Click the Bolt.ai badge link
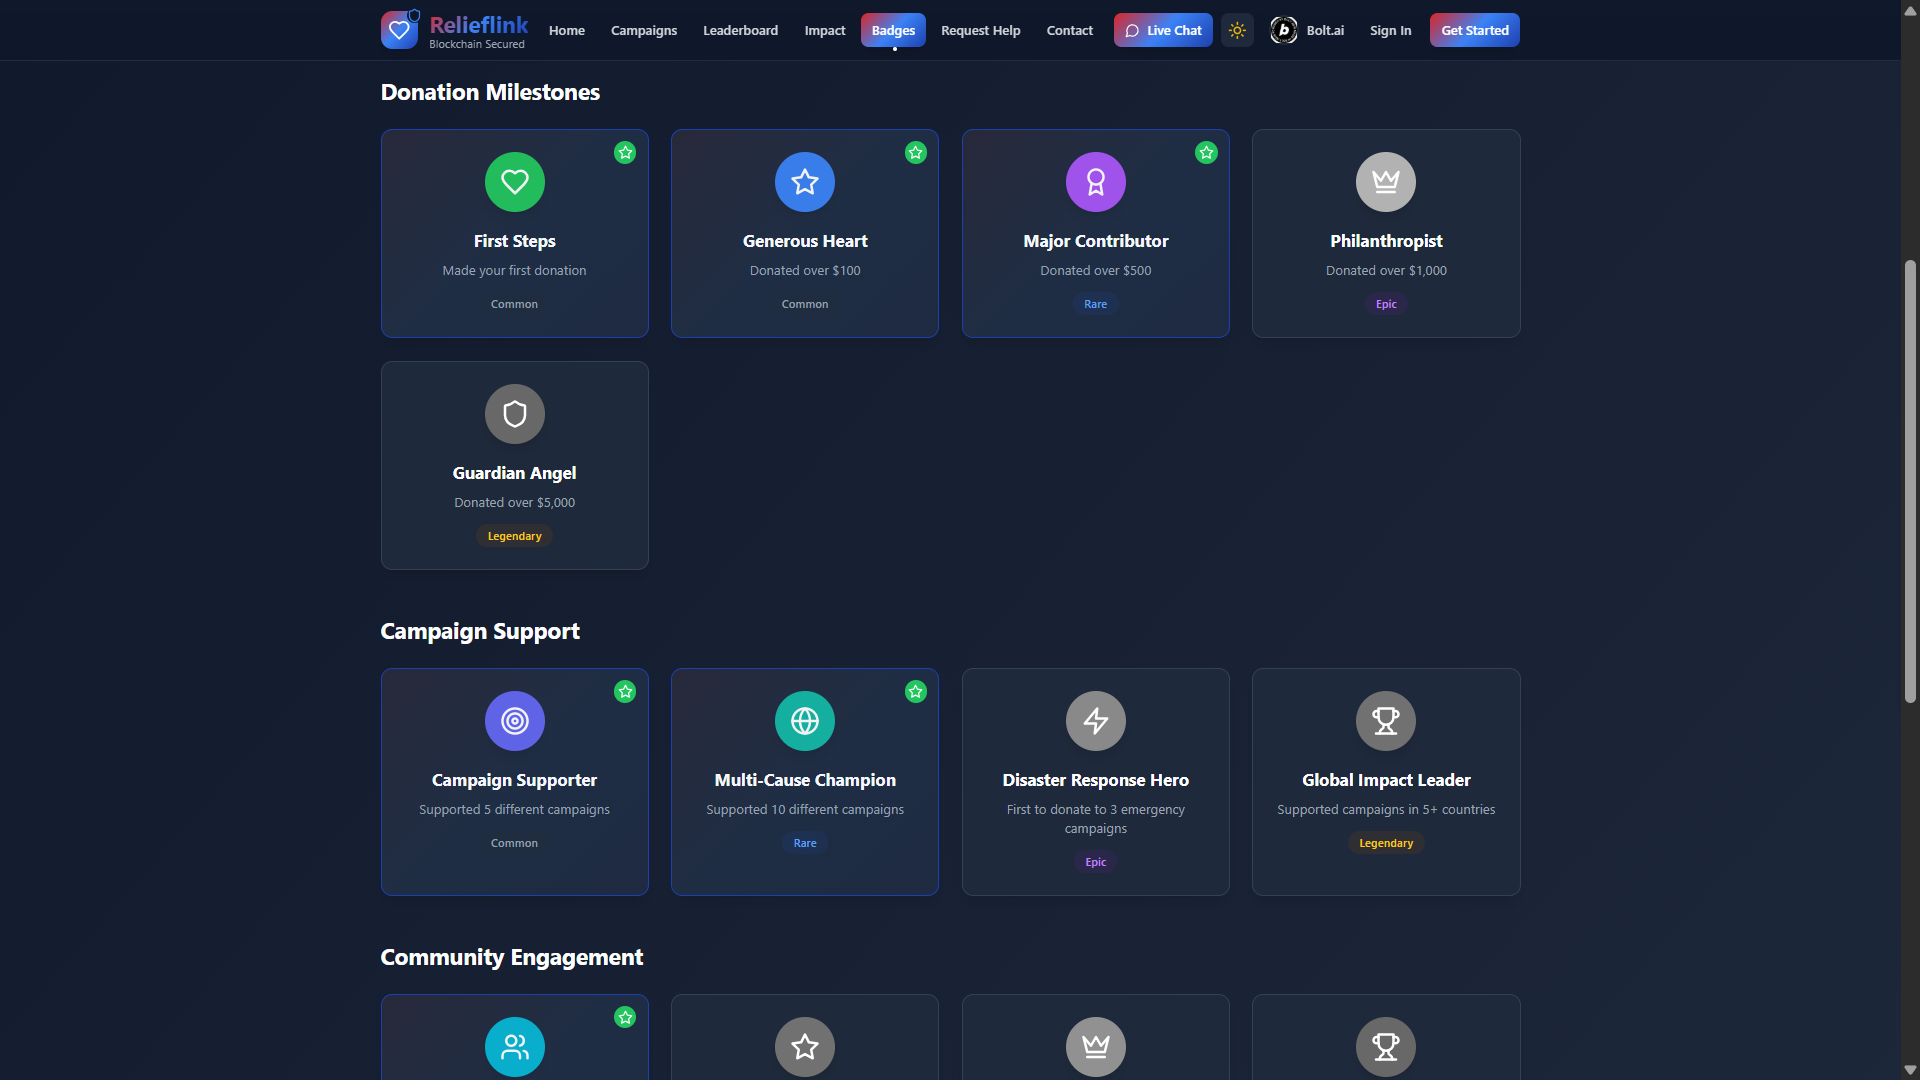 pos(1307,30)
